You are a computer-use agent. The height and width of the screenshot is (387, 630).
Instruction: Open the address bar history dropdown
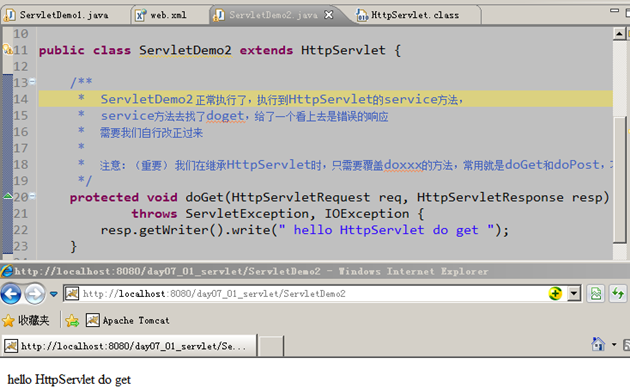[574, 294]
